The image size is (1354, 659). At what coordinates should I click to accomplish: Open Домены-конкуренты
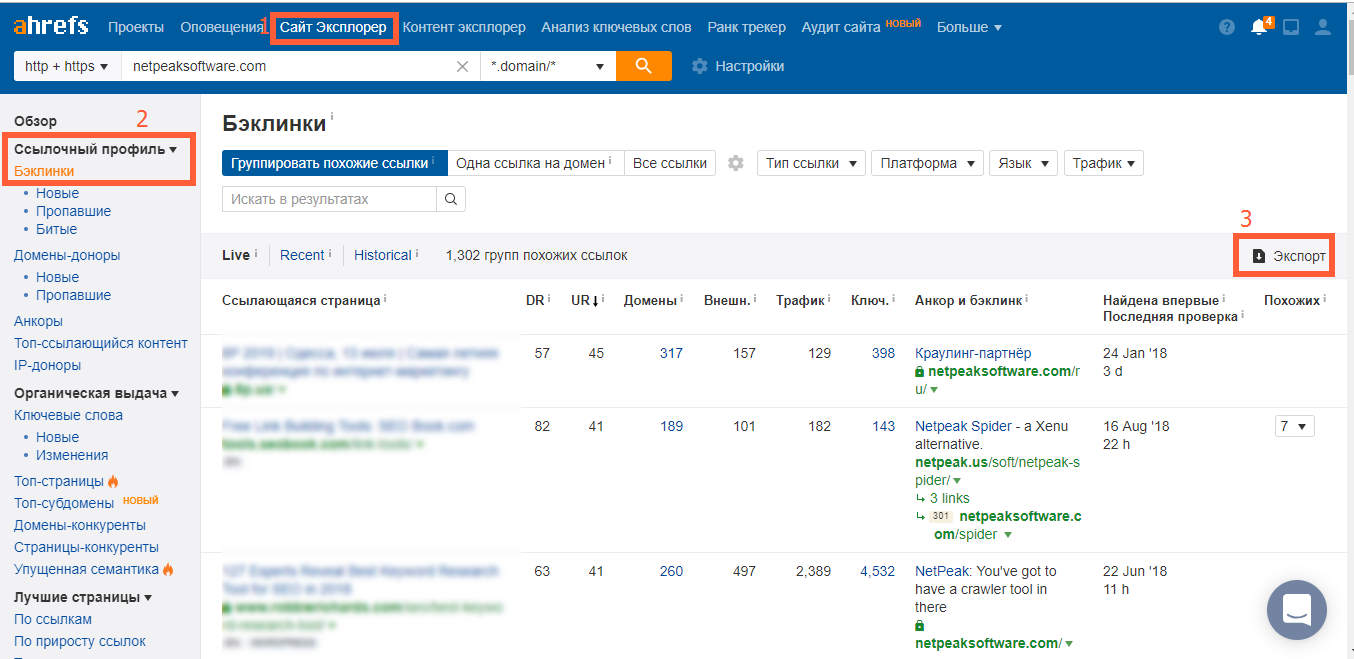click(x=80, y=525)
